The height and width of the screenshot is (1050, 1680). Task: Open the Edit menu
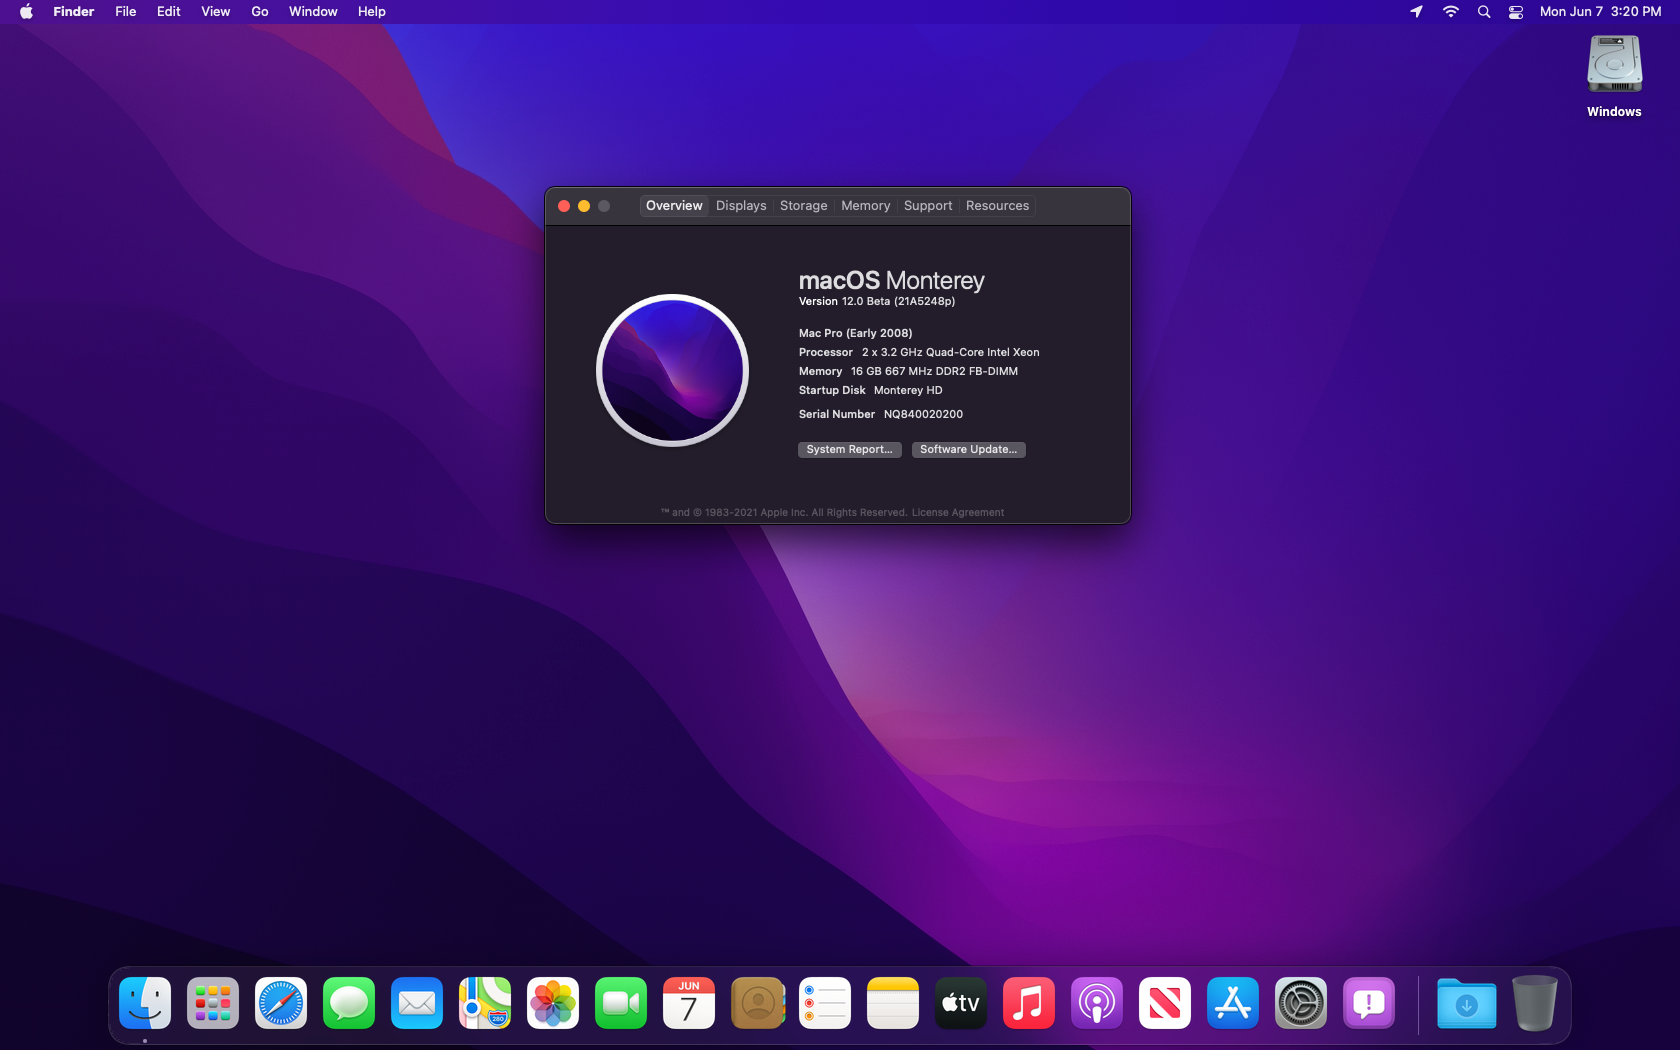[169, 12]
